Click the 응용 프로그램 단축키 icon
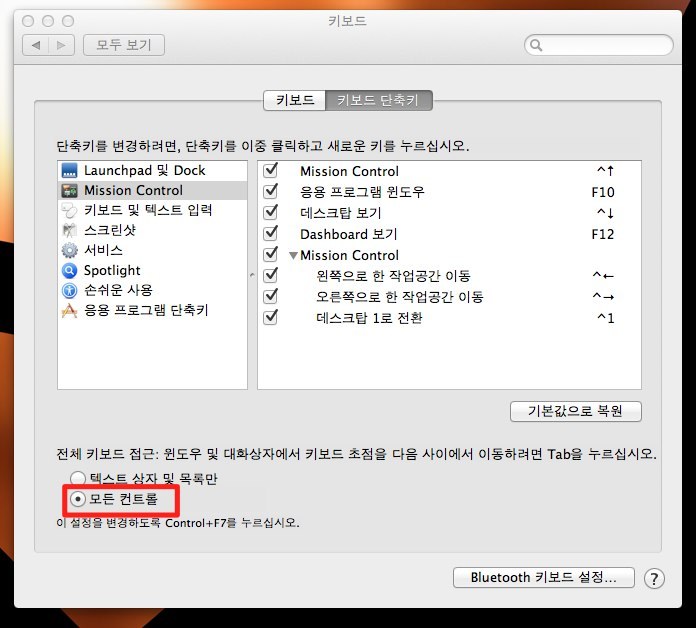696x628 pixels. [69, 310]
